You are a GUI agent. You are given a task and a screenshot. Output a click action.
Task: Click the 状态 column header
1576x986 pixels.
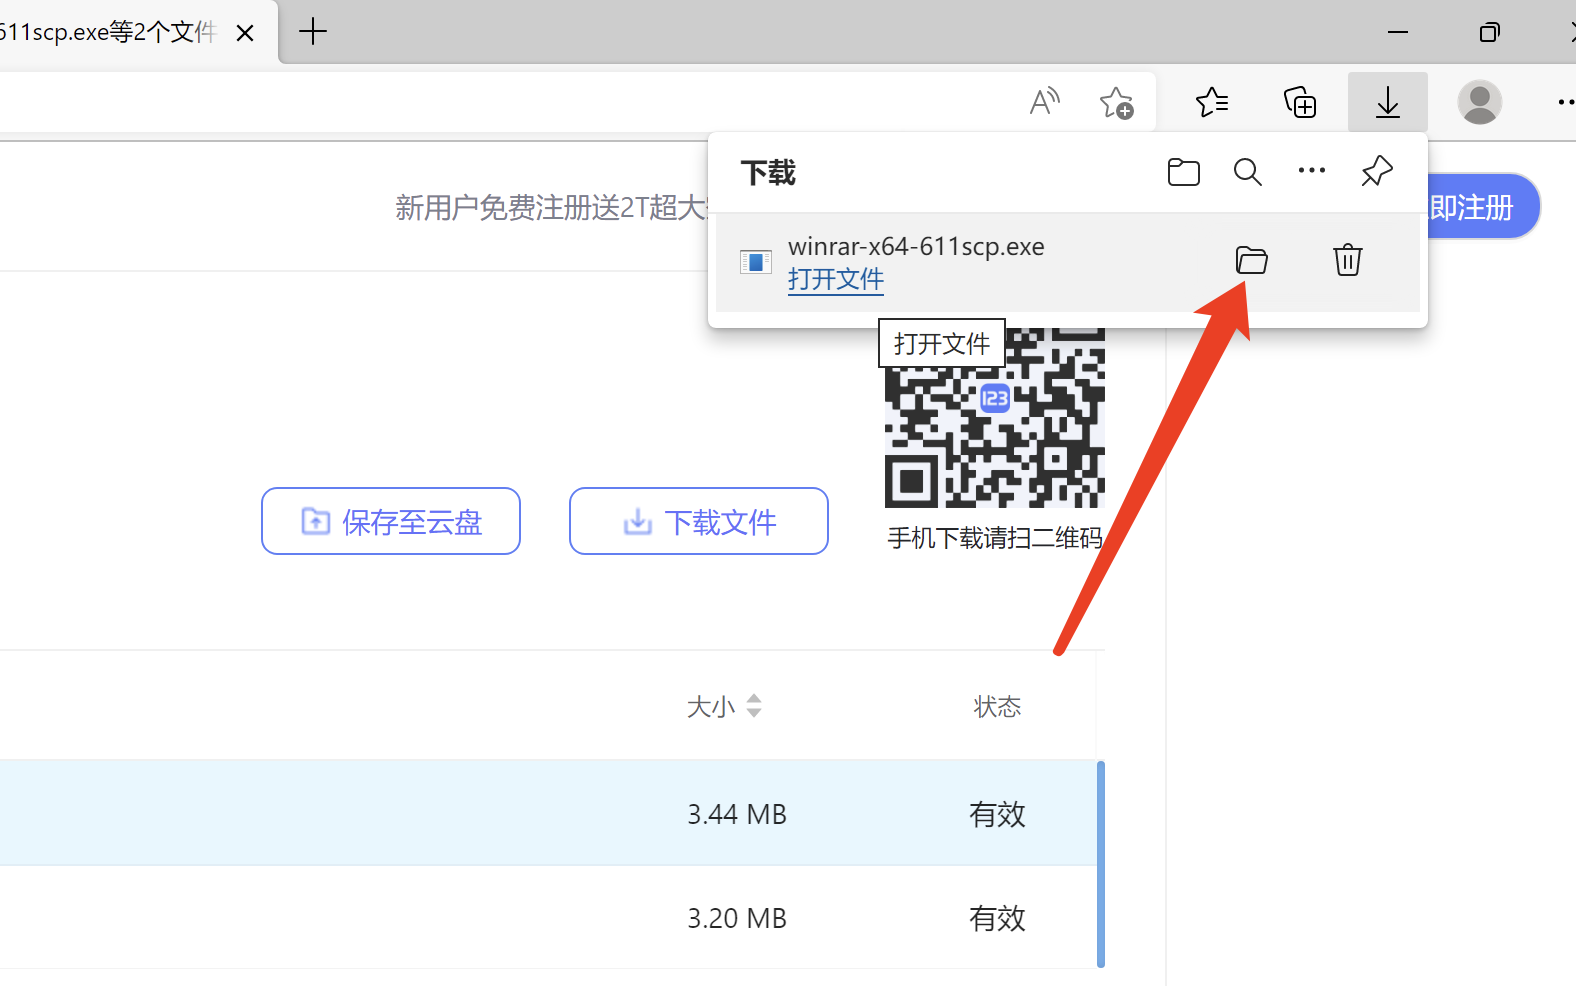997,706
